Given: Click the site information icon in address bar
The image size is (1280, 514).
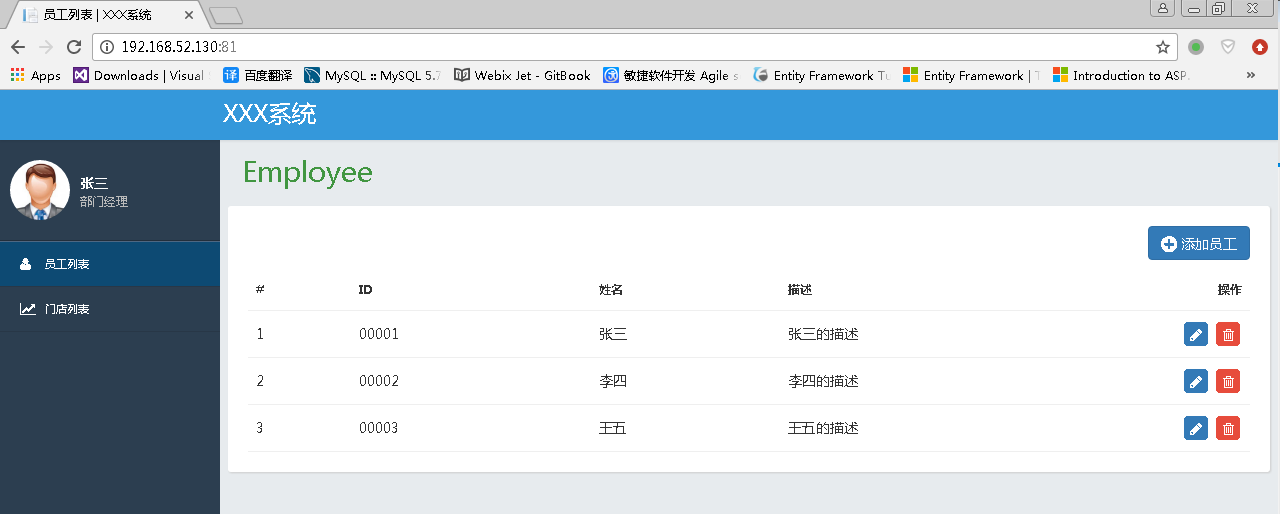Looking at the screenshot, I should click(x=107, y=47).
